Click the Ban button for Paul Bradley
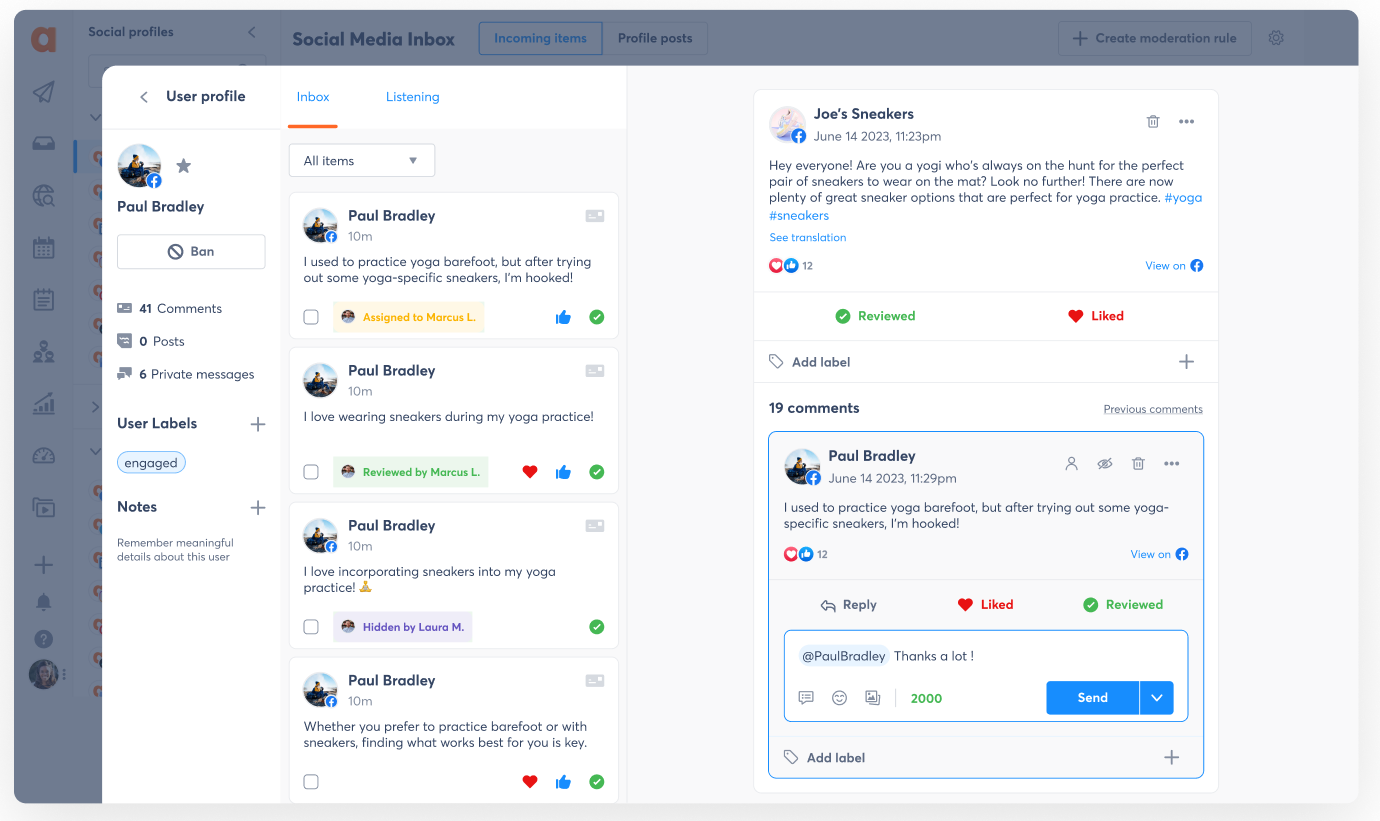 pos(191,252)
